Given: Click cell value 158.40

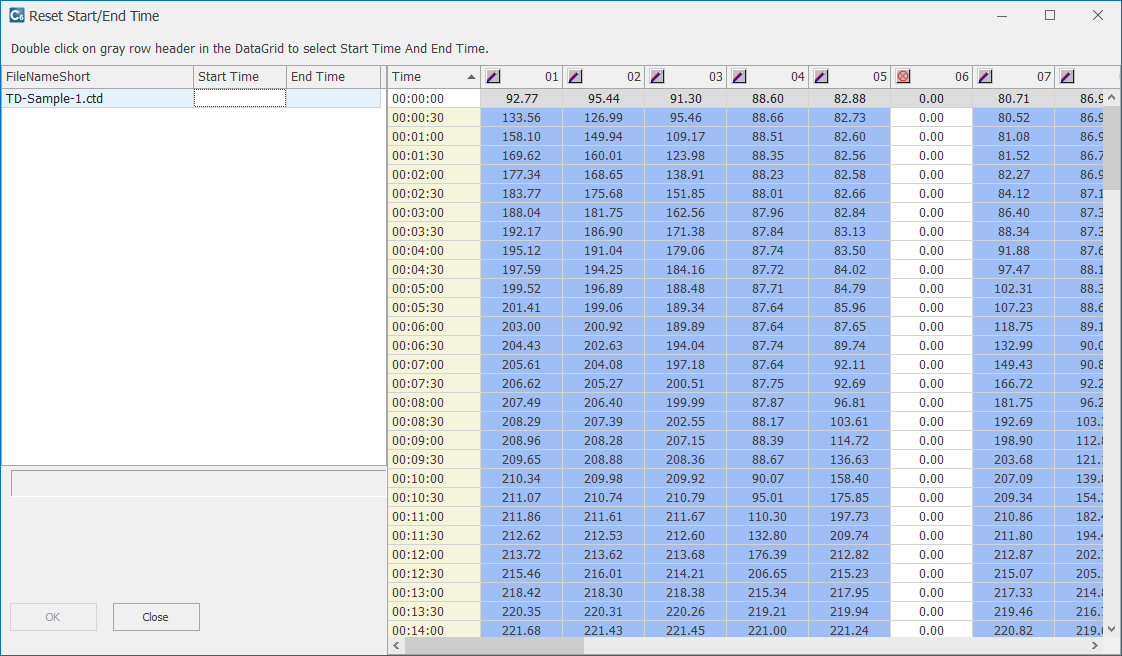Looking at the screenshot, I should pos(849,479).
